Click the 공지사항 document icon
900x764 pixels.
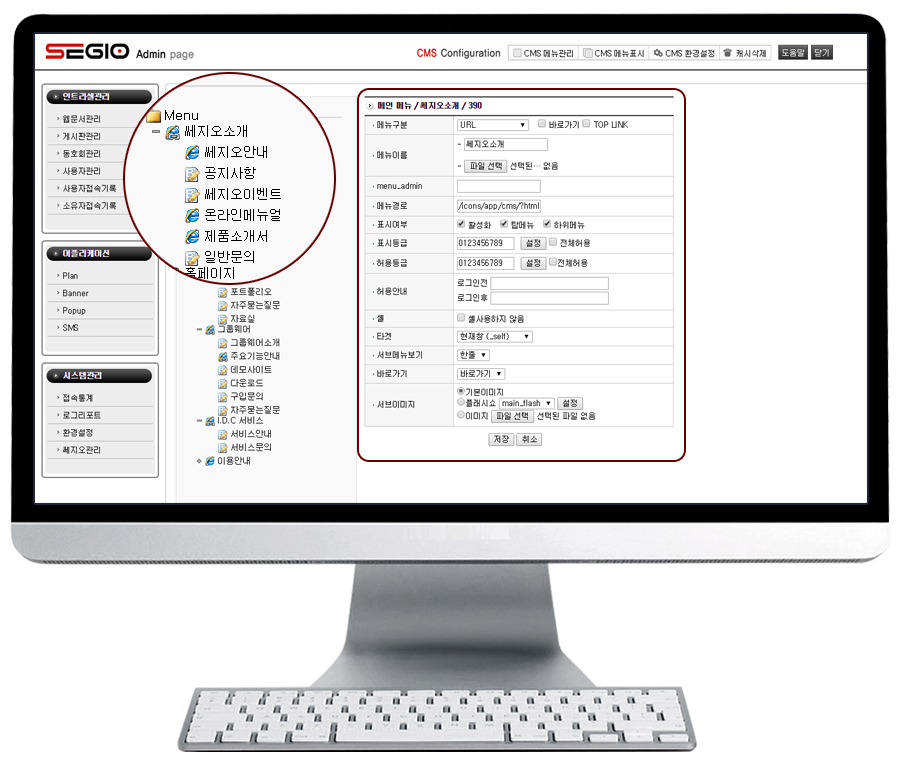(x=192, y=173)
